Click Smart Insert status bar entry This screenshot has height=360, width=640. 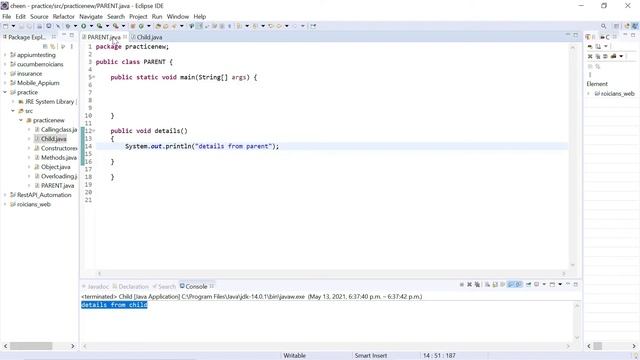(371, 356)
